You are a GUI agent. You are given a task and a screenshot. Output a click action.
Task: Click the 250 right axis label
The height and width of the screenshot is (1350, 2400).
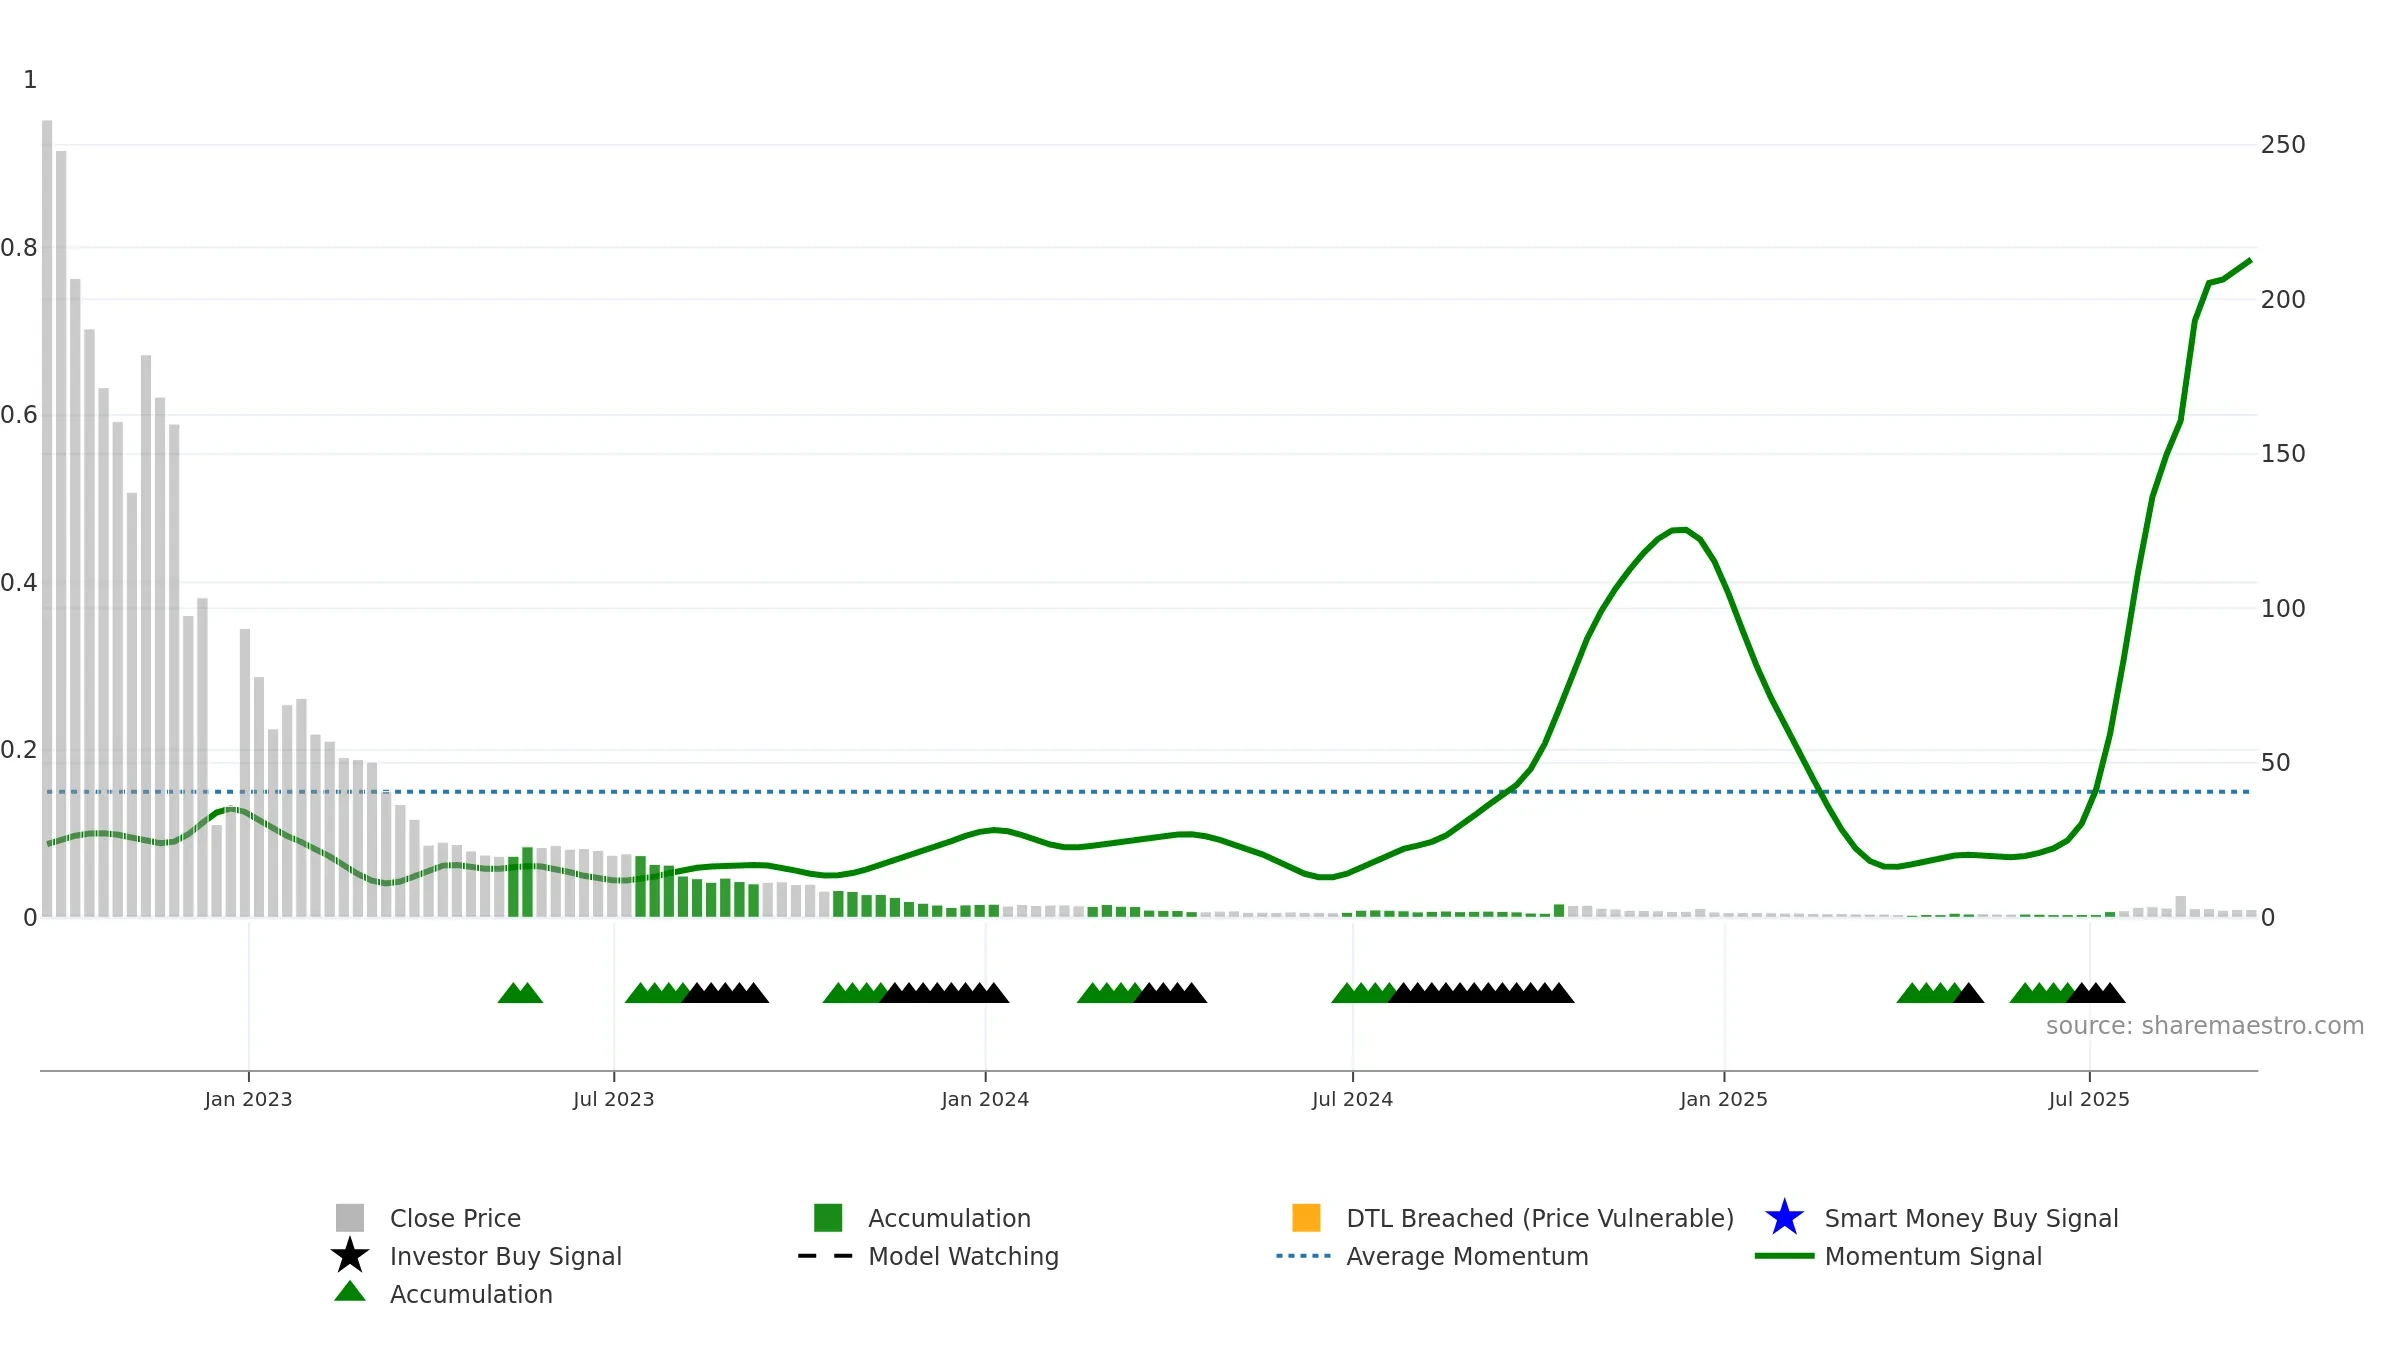[x=2283, y=145]
